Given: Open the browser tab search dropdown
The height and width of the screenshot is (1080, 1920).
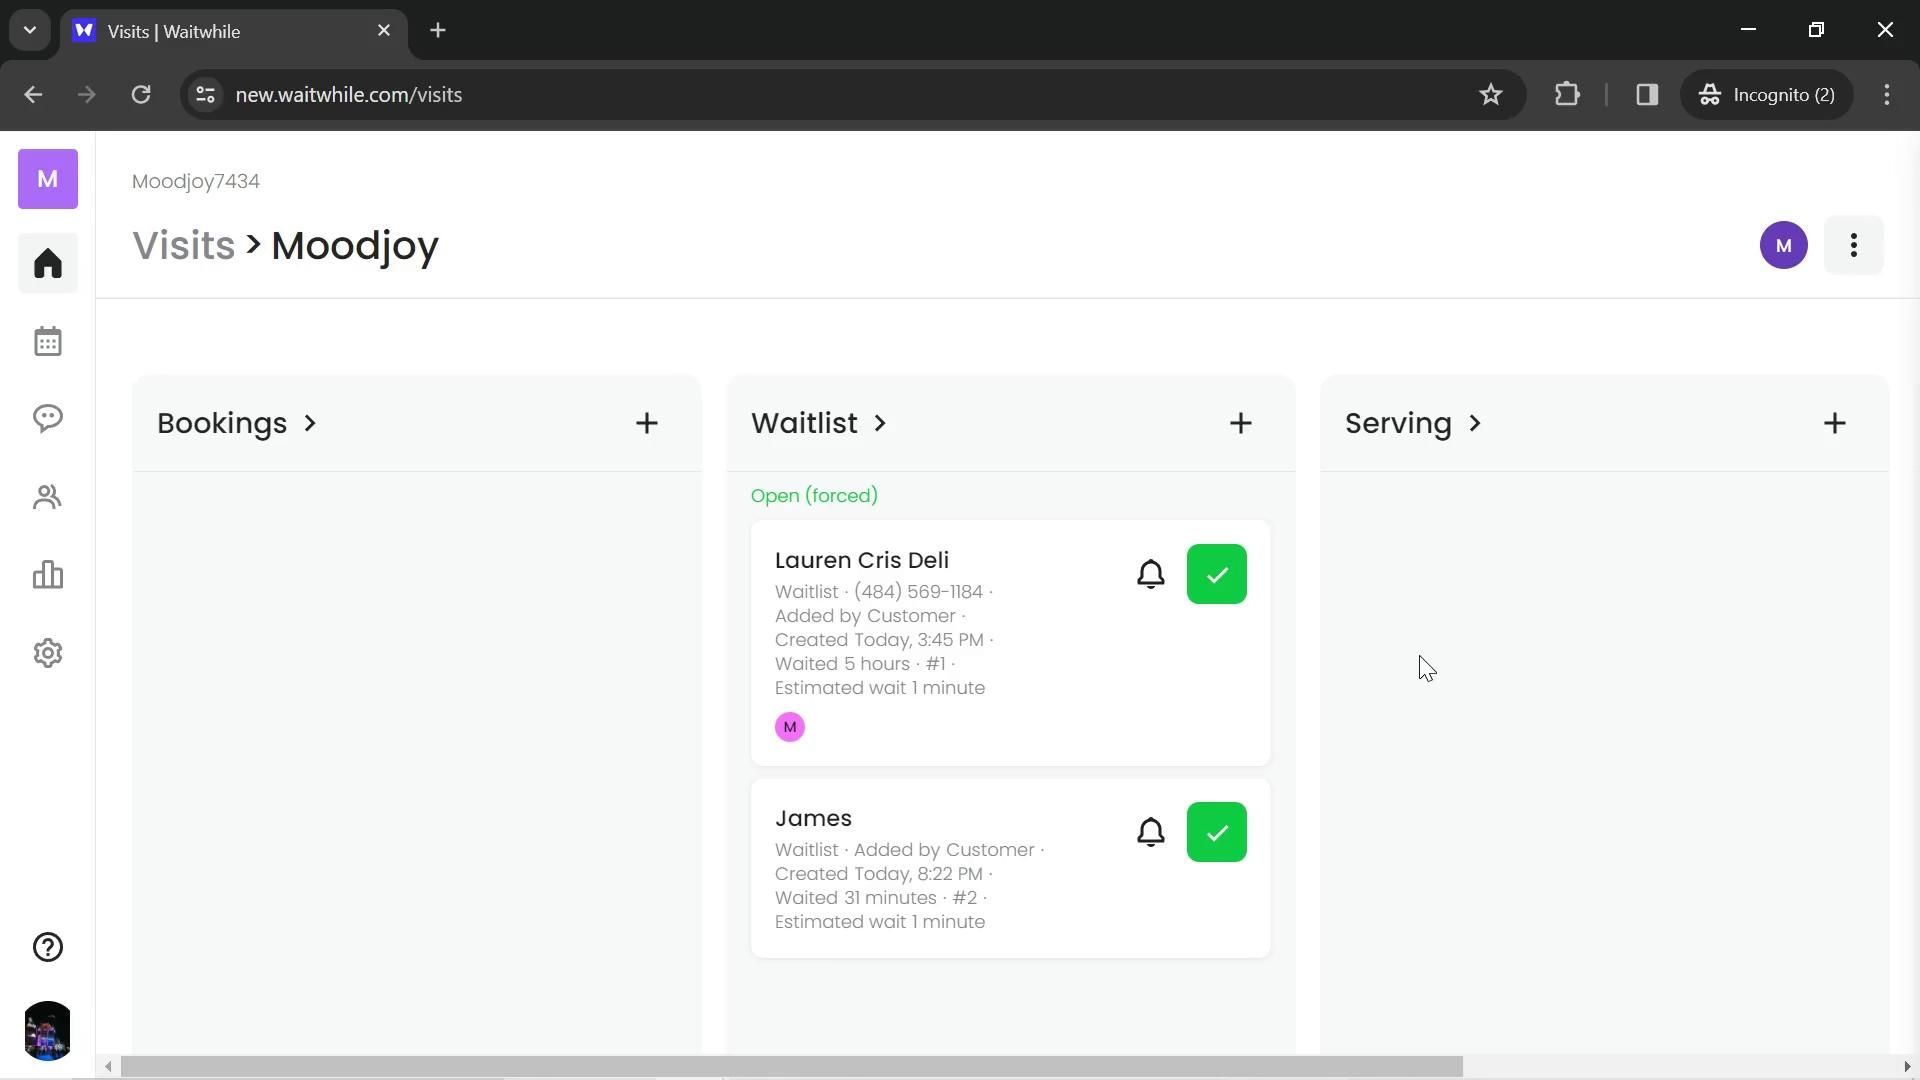Looking at the screenshot, I should [x=30, y=30].
